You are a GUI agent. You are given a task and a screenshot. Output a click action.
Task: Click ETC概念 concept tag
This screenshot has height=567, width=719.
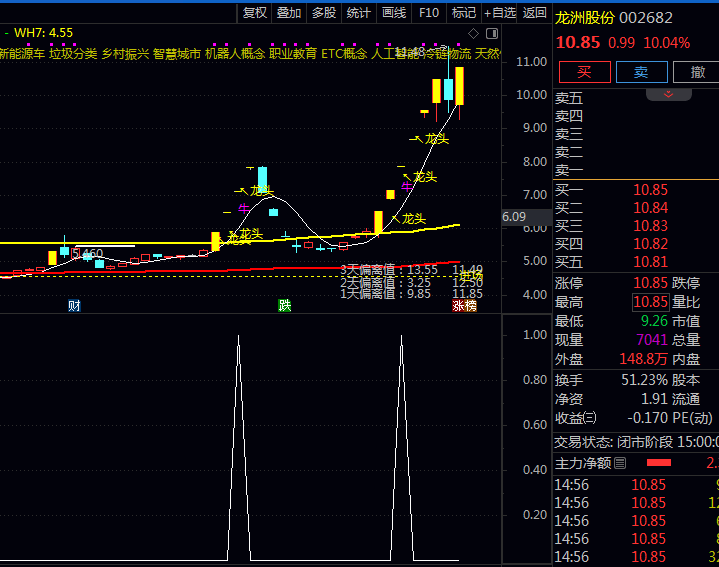tap(344, 54)
